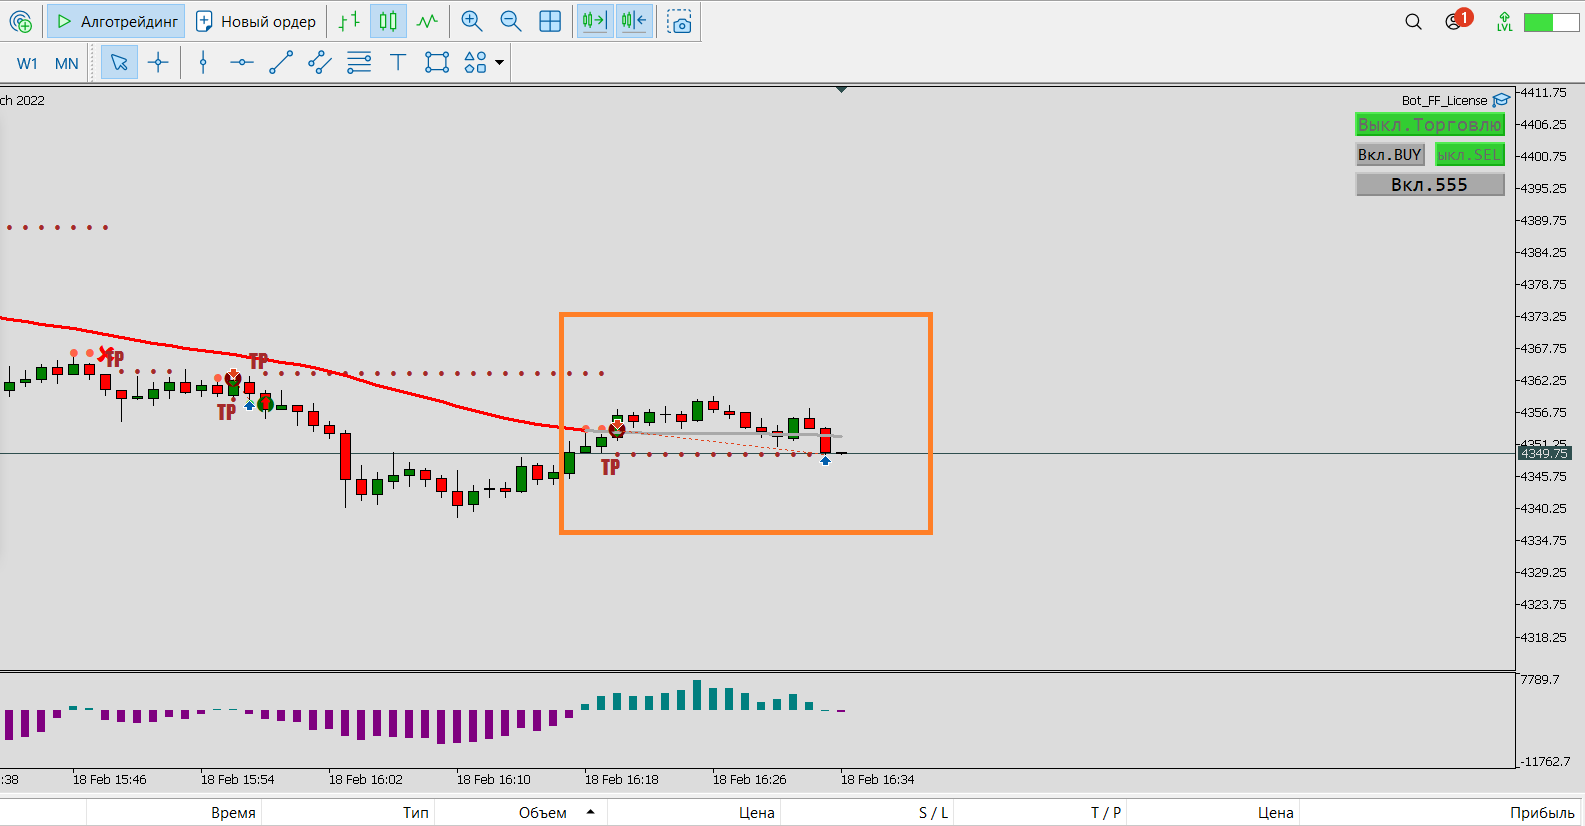Select the arrow cursor tool
Screen dimensions: 1585x826
pos(119,63)
